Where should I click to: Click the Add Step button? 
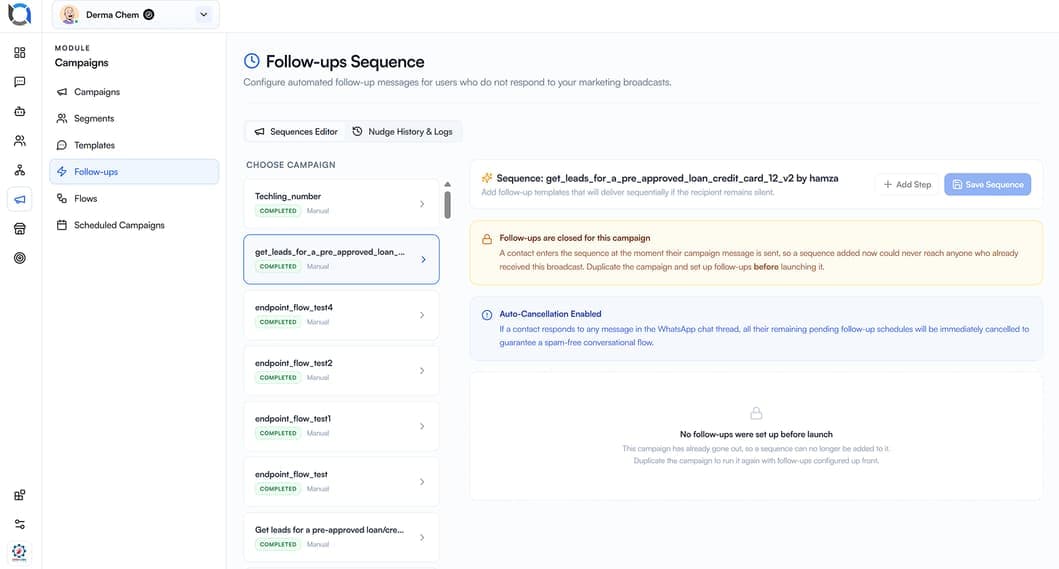pos(907,184)
